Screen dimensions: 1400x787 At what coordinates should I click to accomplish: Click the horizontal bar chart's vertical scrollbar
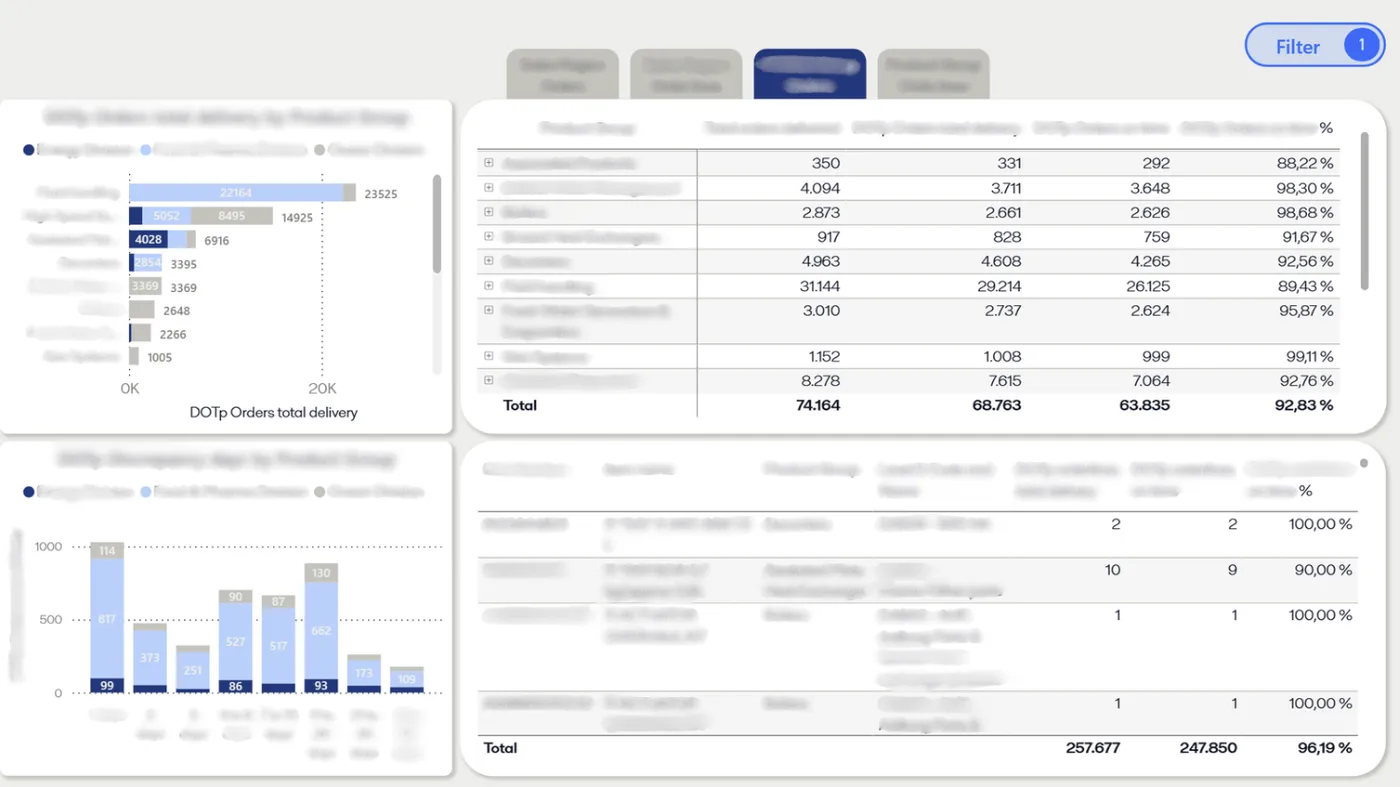(436, 224)
